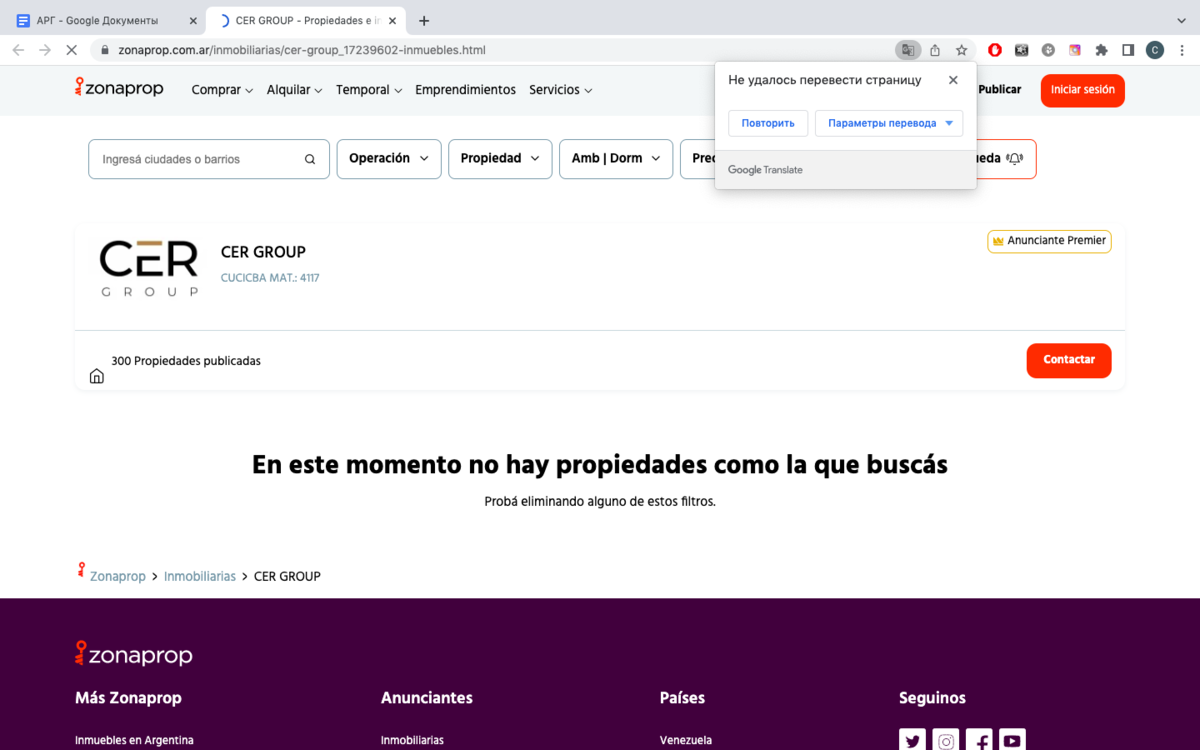
Task: Open the Параметры перевода dropdown
Action: coord(889,123)
